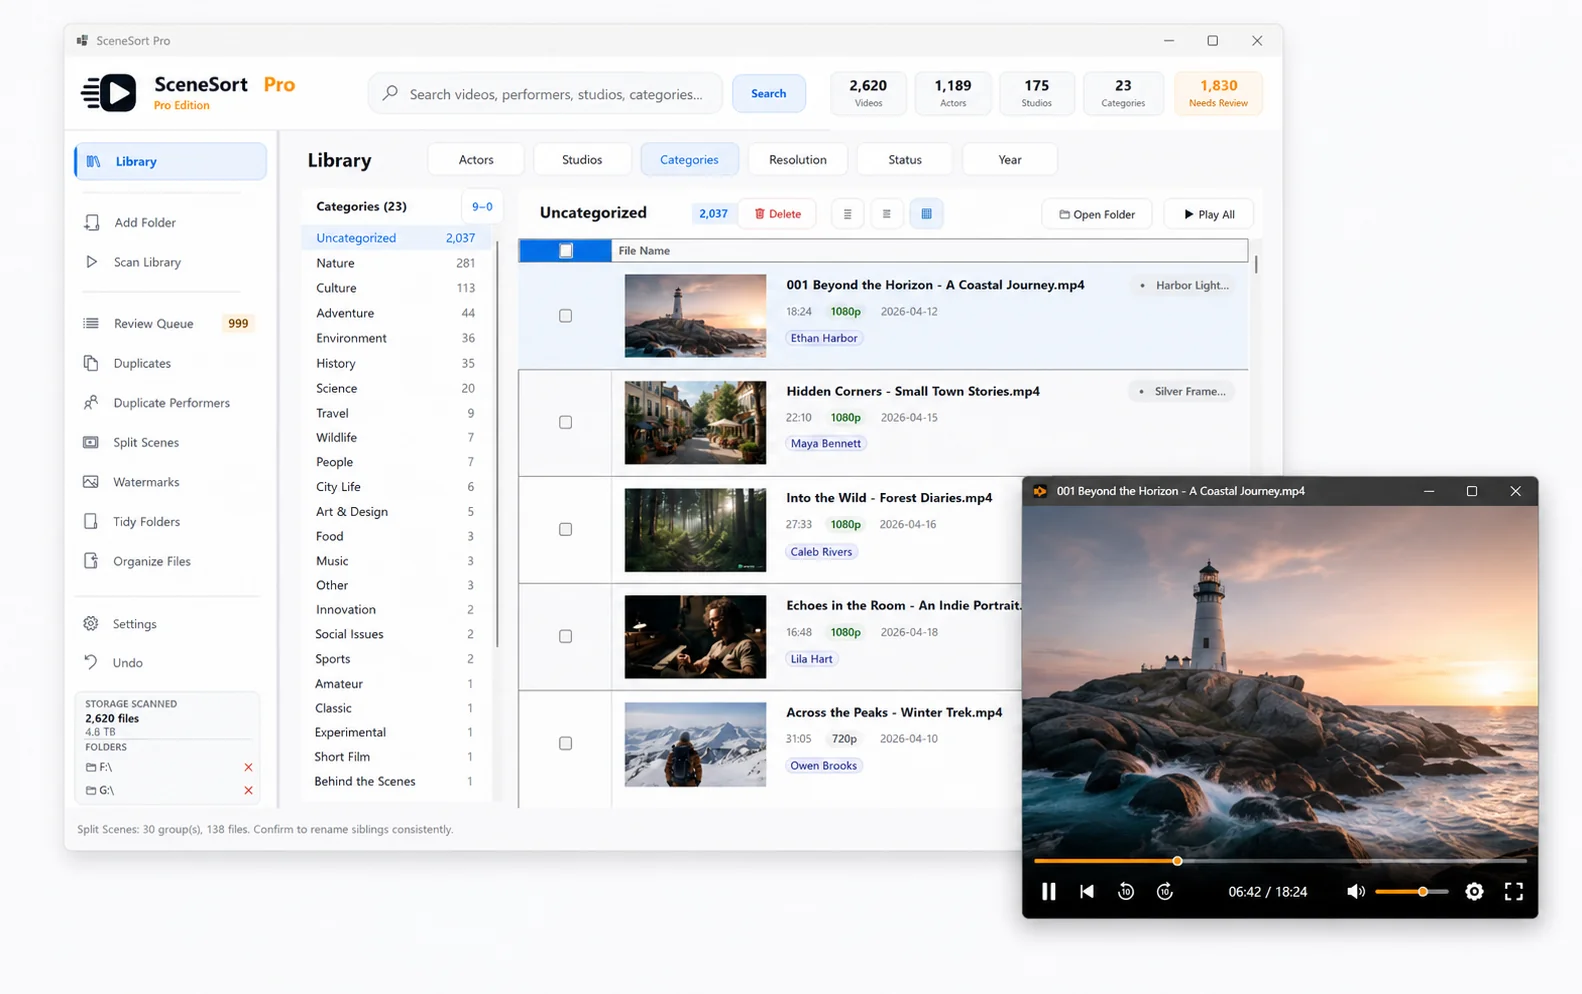The width and height of the screenshot is (1582, 994).
Task: Skip forward 10 seconds in player
Action: (x=1165, y=891)
